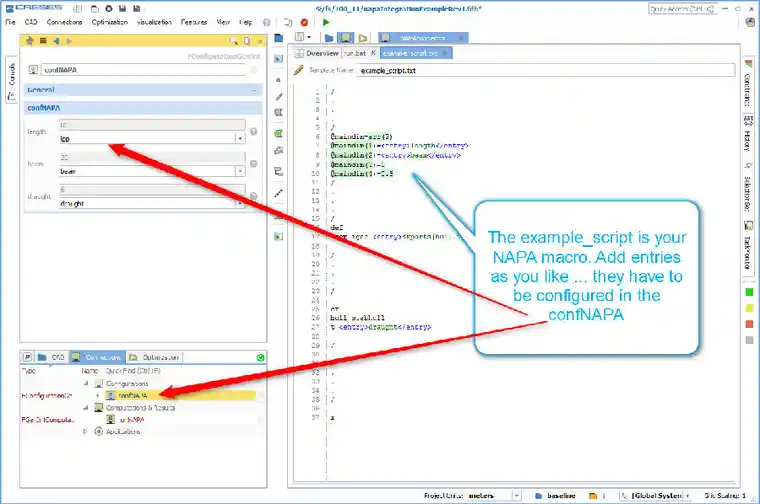Screen dimensions: 760x504
Task: Select the runNAPA item in the tree
Action: [132, 420]
